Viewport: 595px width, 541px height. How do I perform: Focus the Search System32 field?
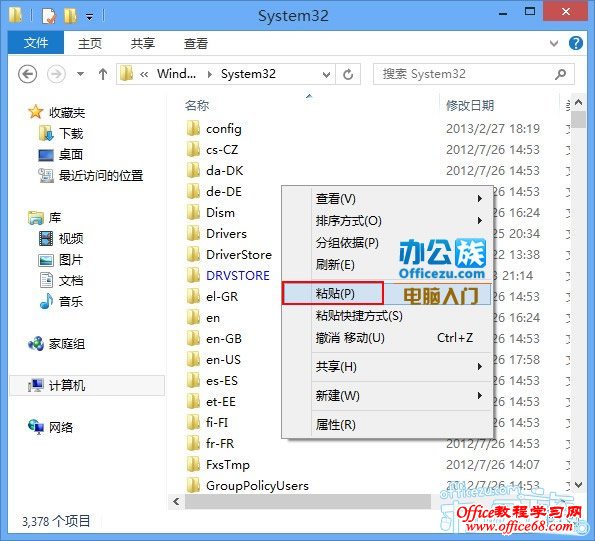(x=474, y=74)
